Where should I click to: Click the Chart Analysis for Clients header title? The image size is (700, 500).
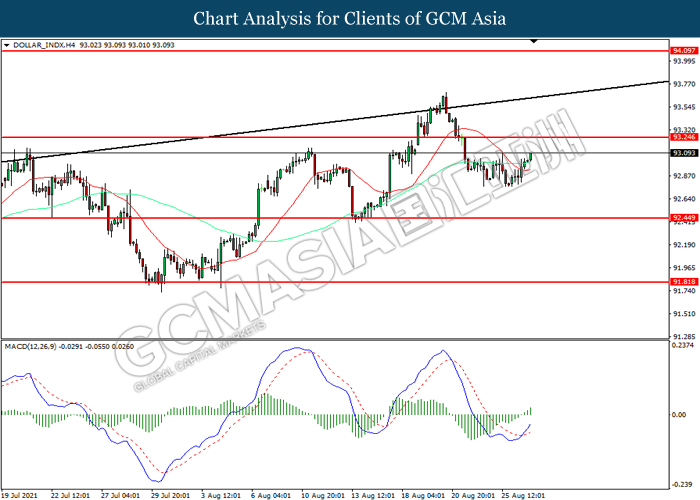350,19
